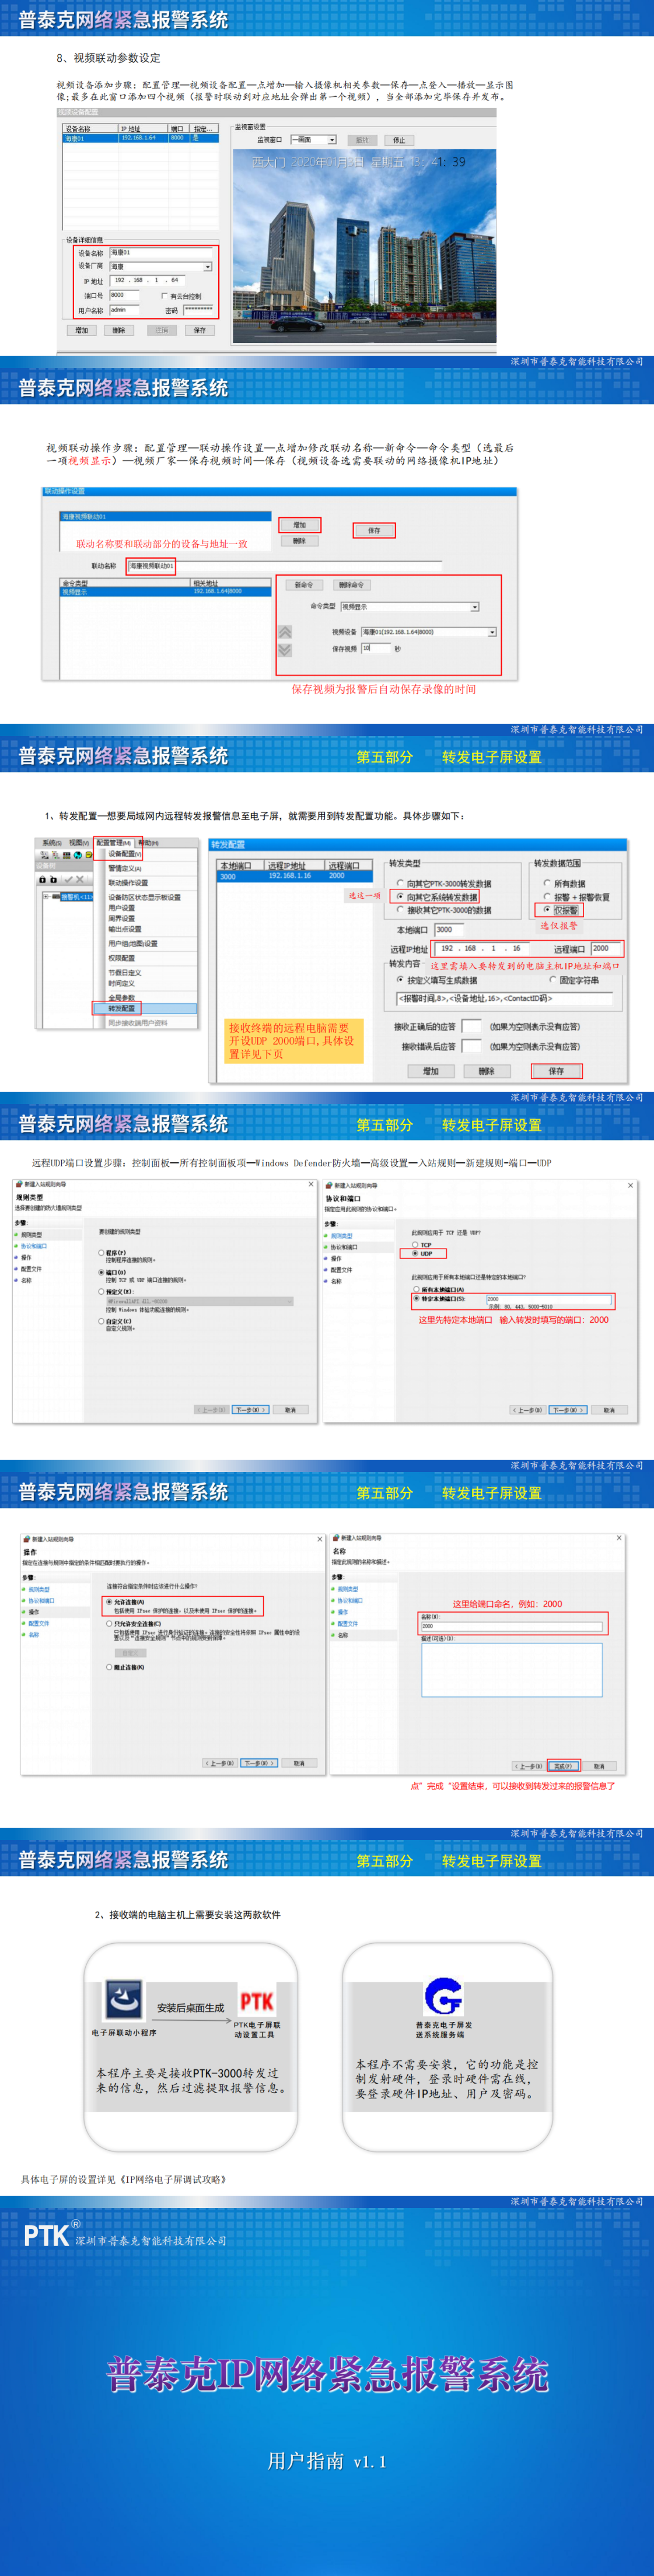Click the 设备名称 field with 海康01

(161, 253)
